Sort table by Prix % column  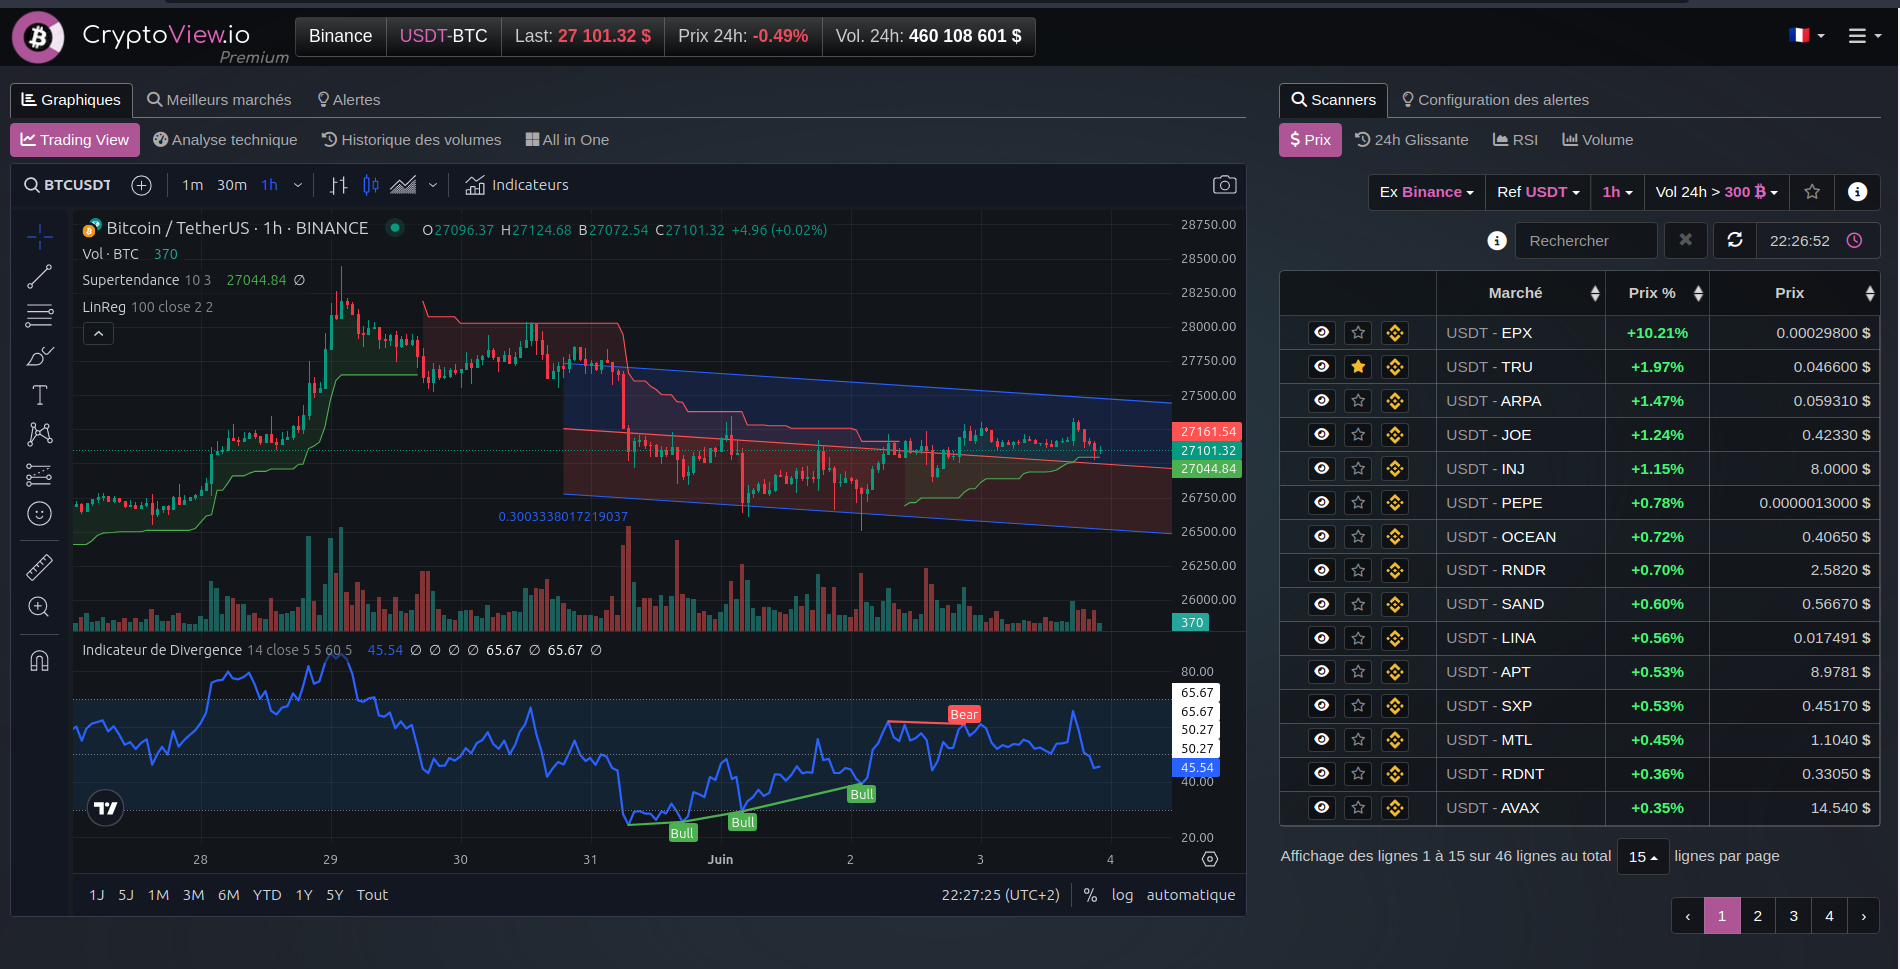pos(1657,293)
